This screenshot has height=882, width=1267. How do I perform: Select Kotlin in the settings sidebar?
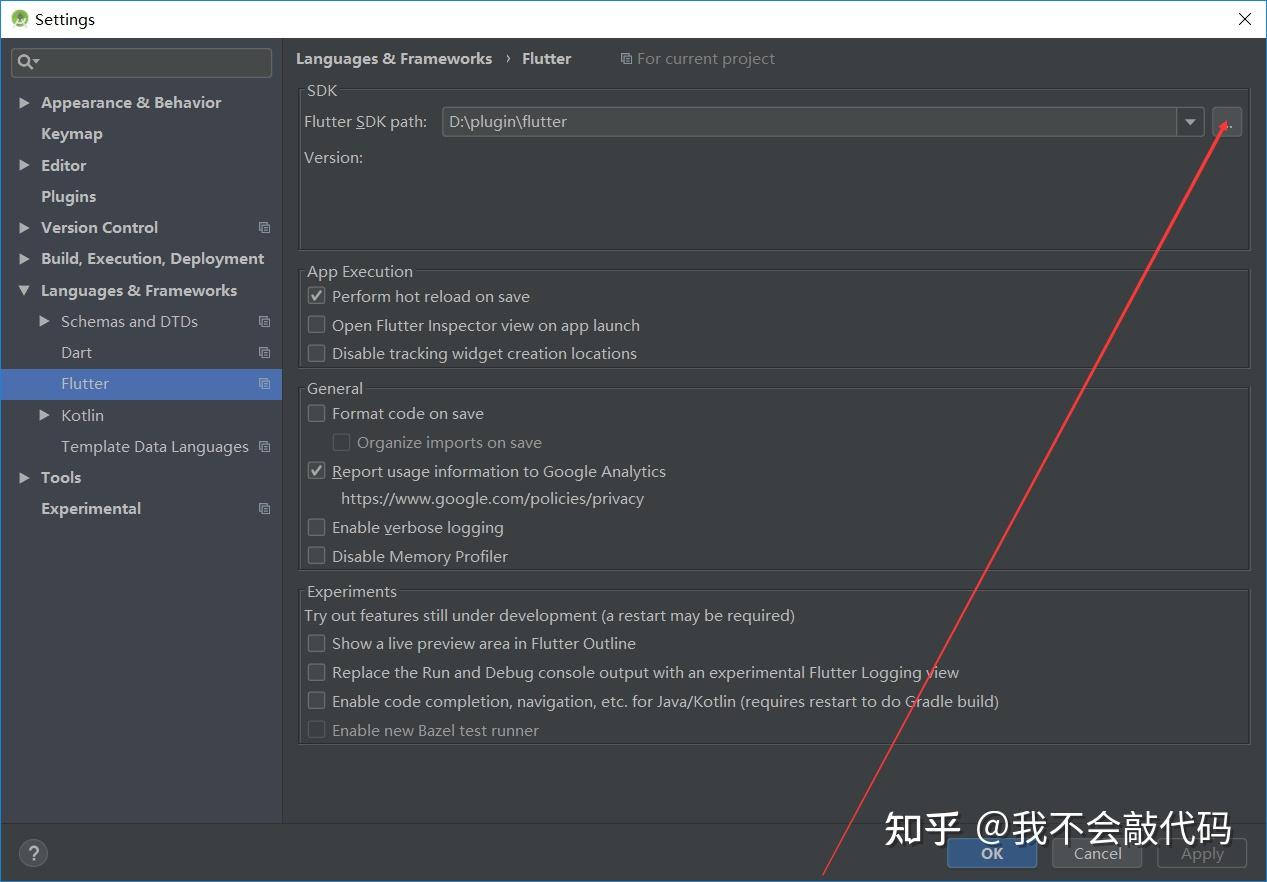82,415
